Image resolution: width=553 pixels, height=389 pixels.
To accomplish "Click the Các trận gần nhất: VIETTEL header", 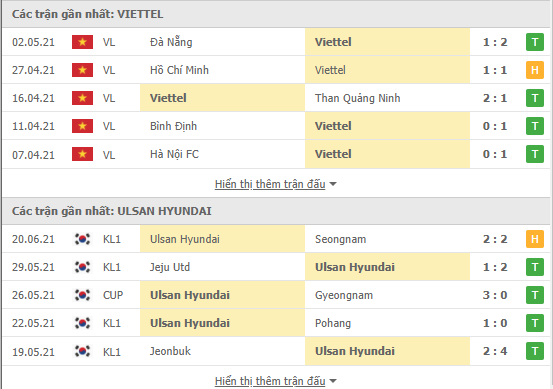I will [87, 14].
